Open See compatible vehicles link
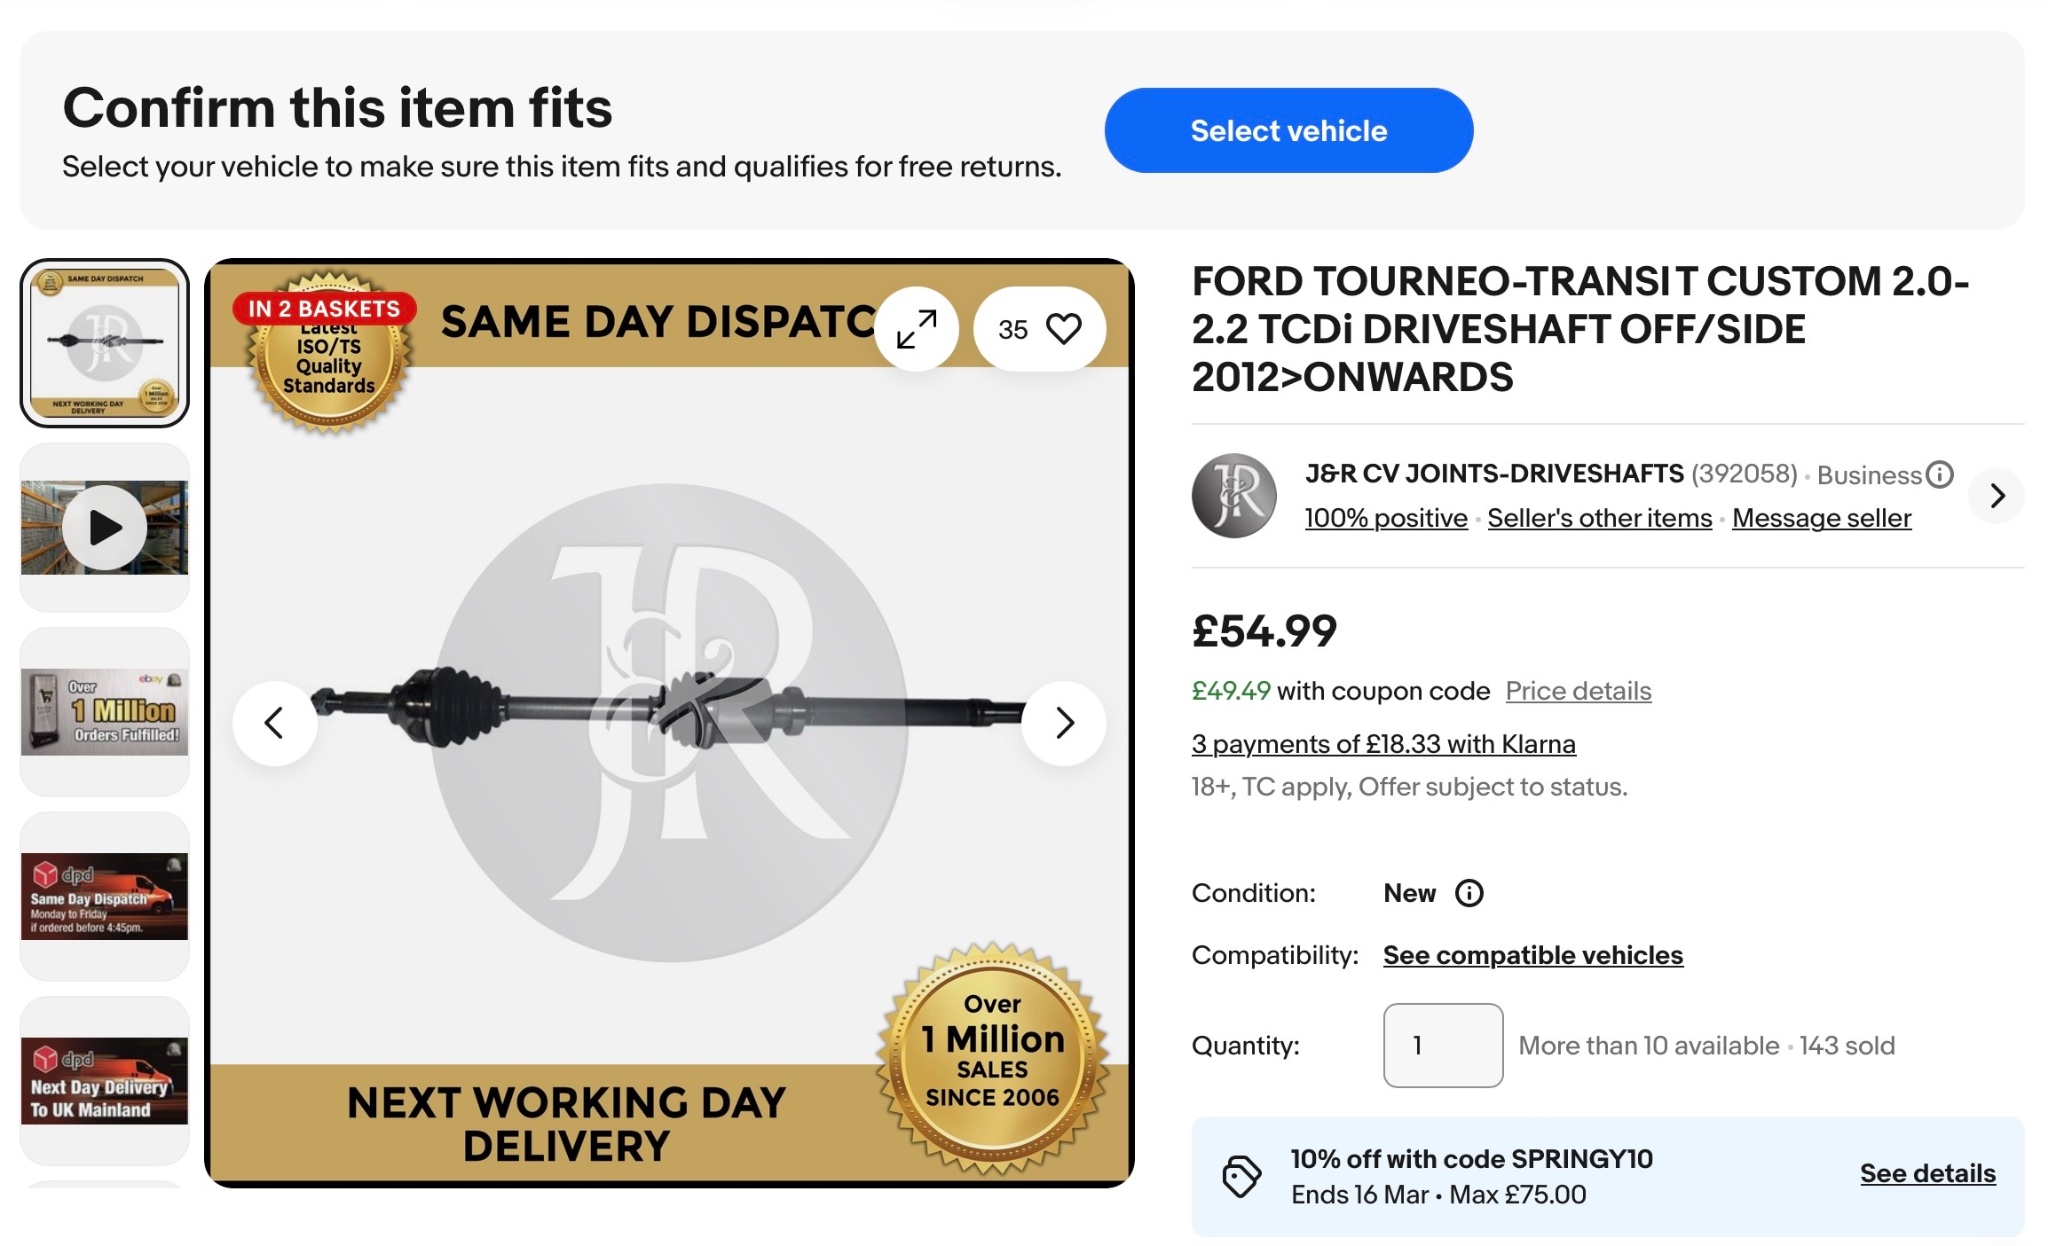This screenshot has width=2048, height=1246. [x=1533, y=955]
